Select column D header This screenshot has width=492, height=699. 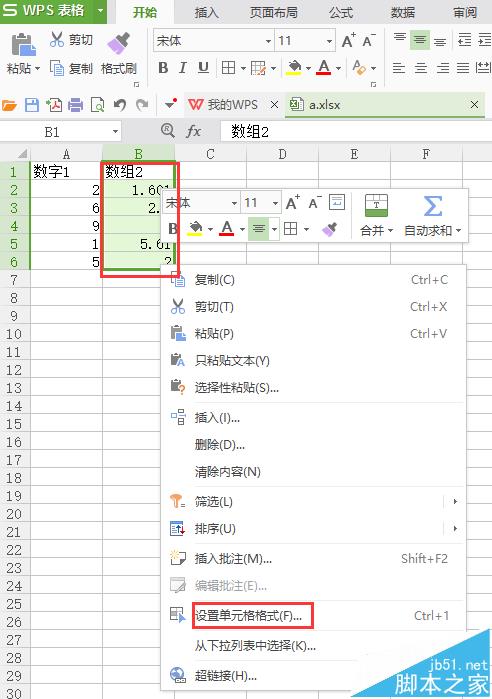click(x=283, y=154)
